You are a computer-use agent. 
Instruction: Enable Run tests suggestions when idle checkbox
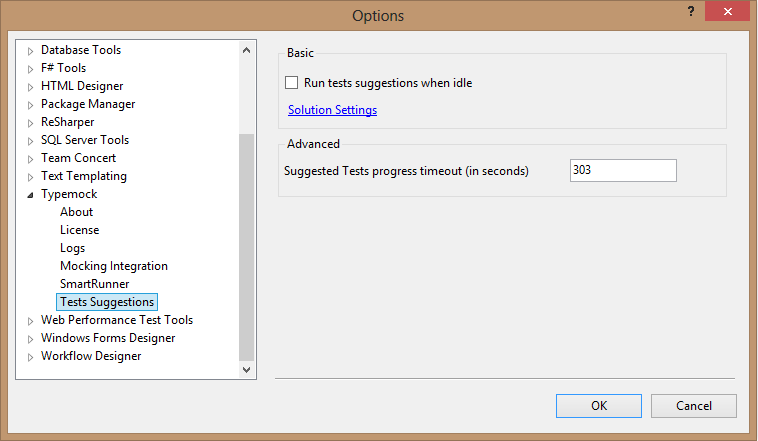292,83
